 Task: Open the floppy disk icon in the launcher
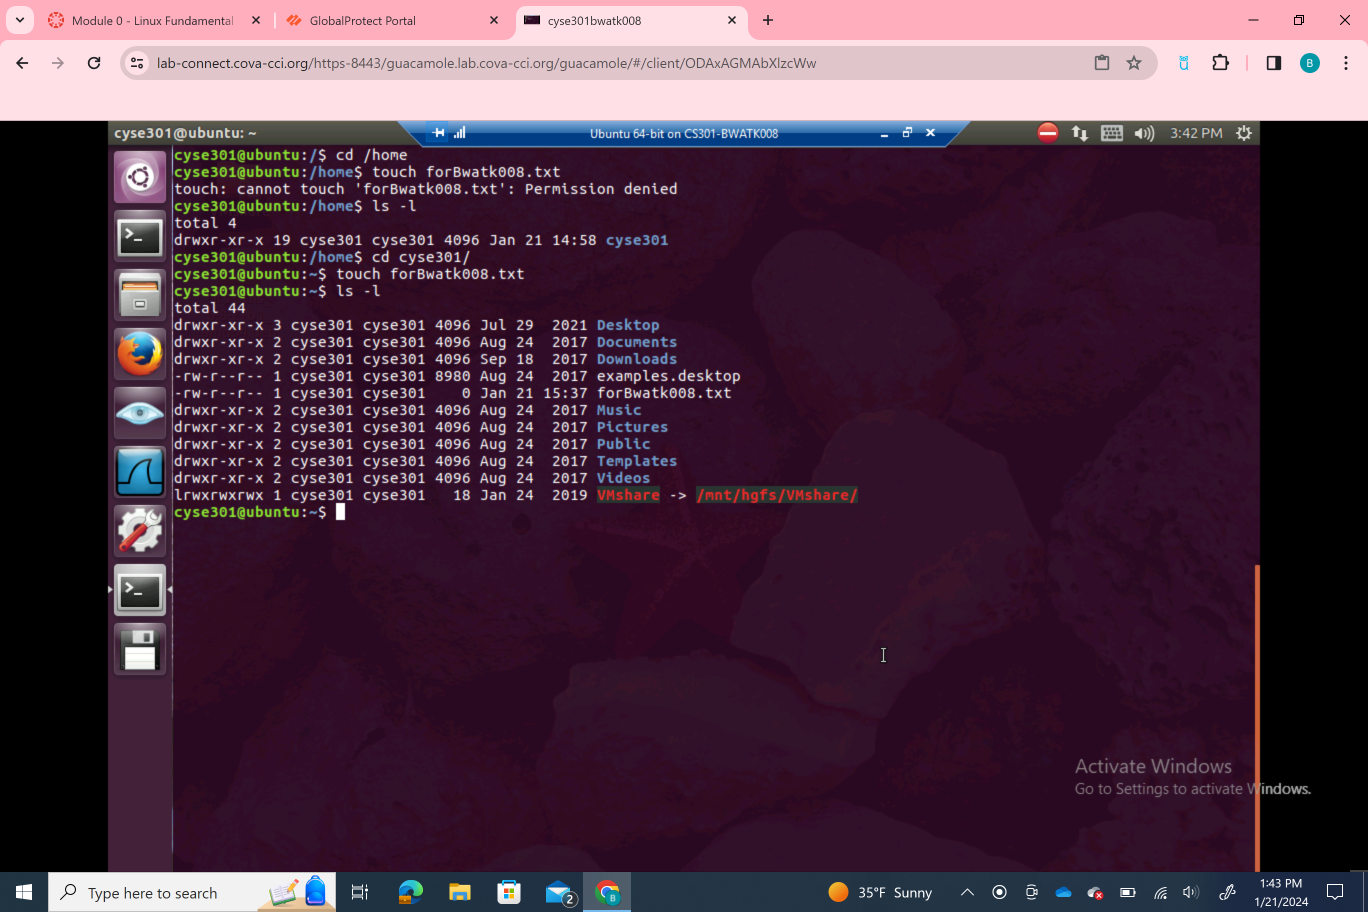coord(140,649)
